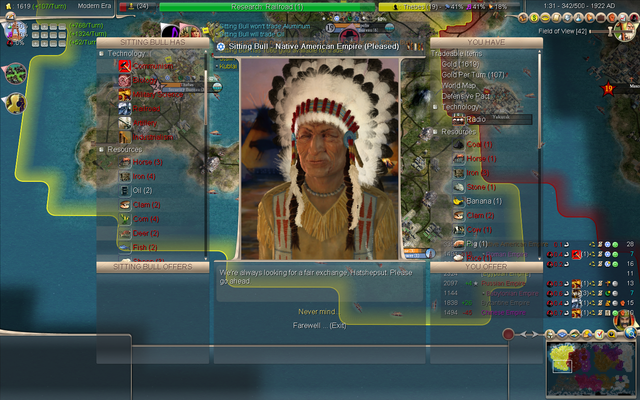Toggle unit icons display above minimap
640x400 pixels.
tap(550, 334)
